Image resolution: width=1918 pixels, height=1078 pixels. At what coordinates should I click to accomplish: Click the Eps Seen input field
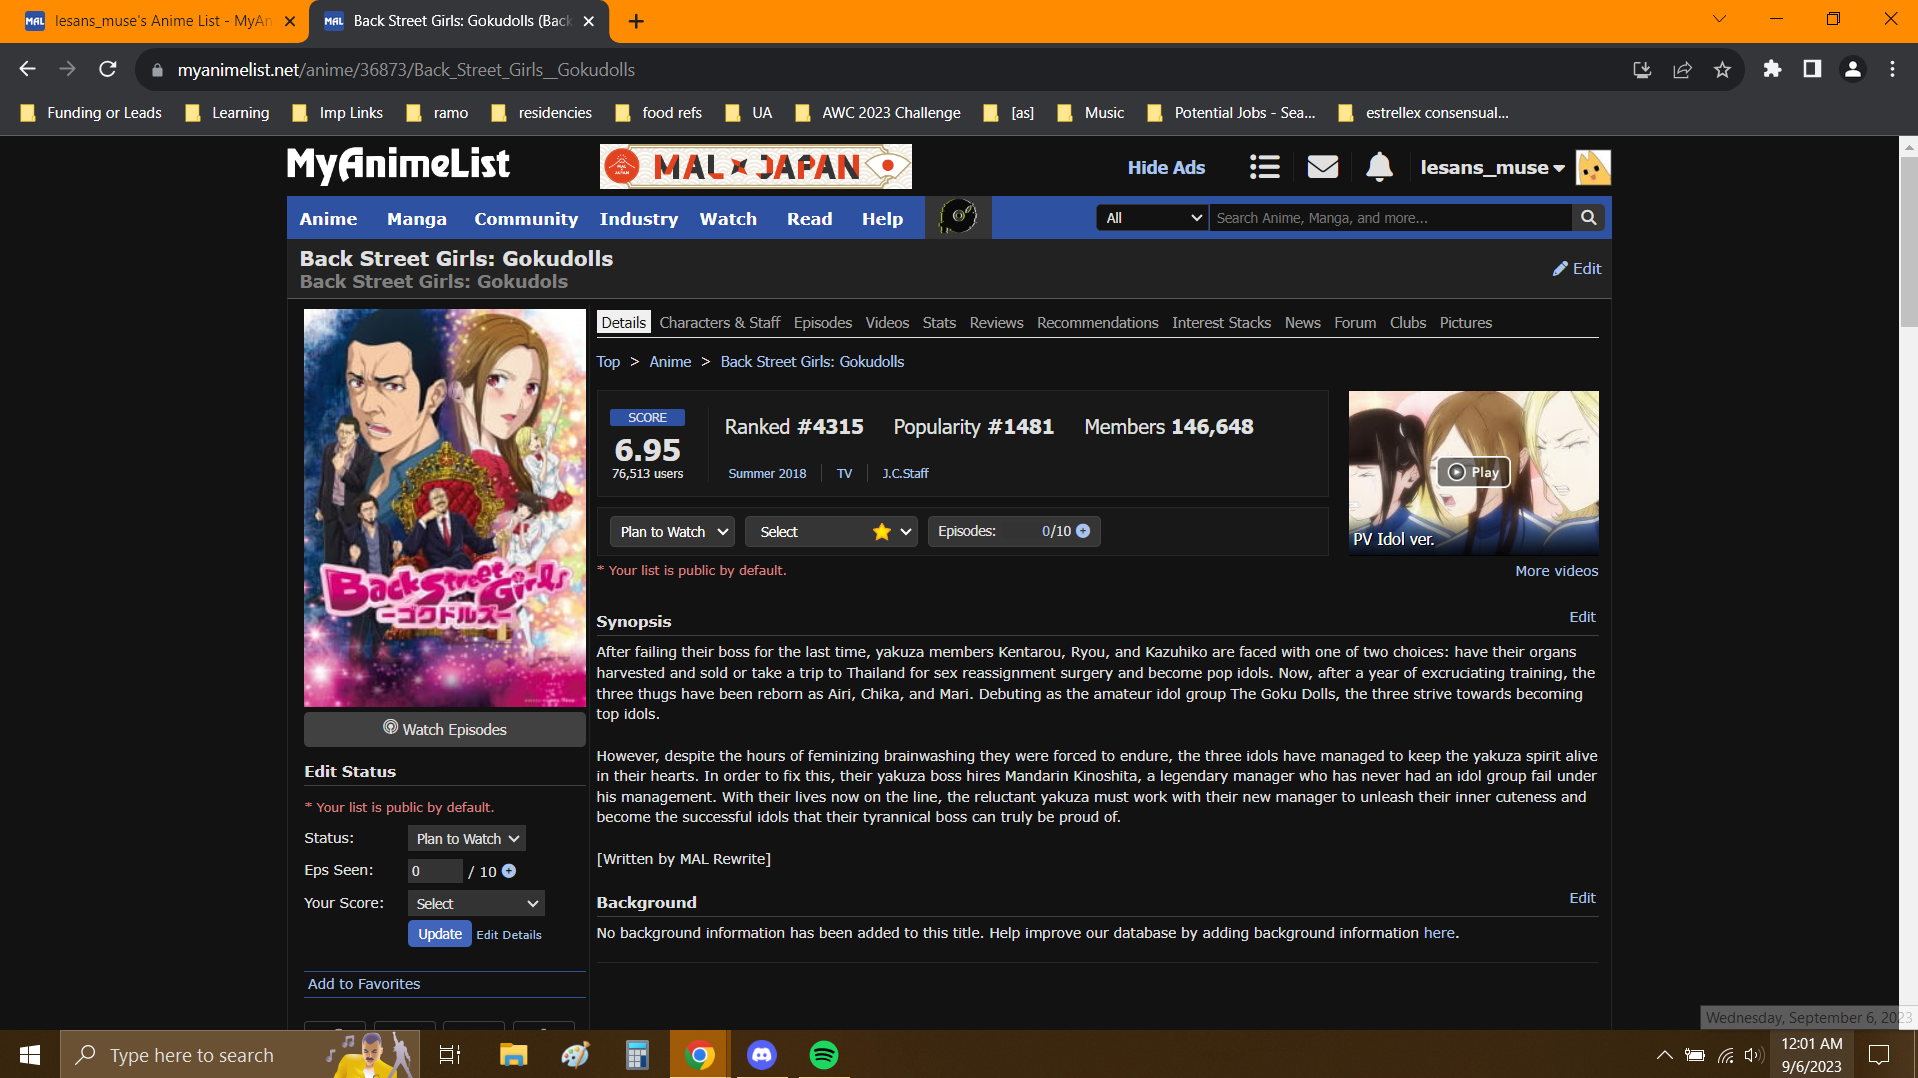click(x=435, y=871)
